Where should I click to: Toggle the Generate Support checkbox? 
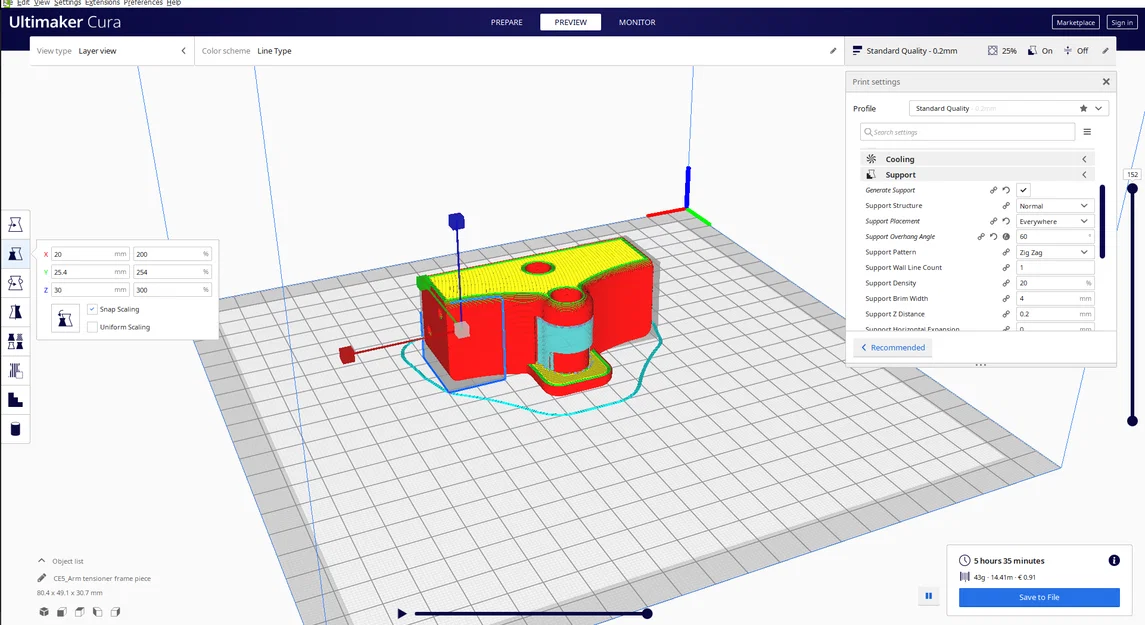point(1022,189)
